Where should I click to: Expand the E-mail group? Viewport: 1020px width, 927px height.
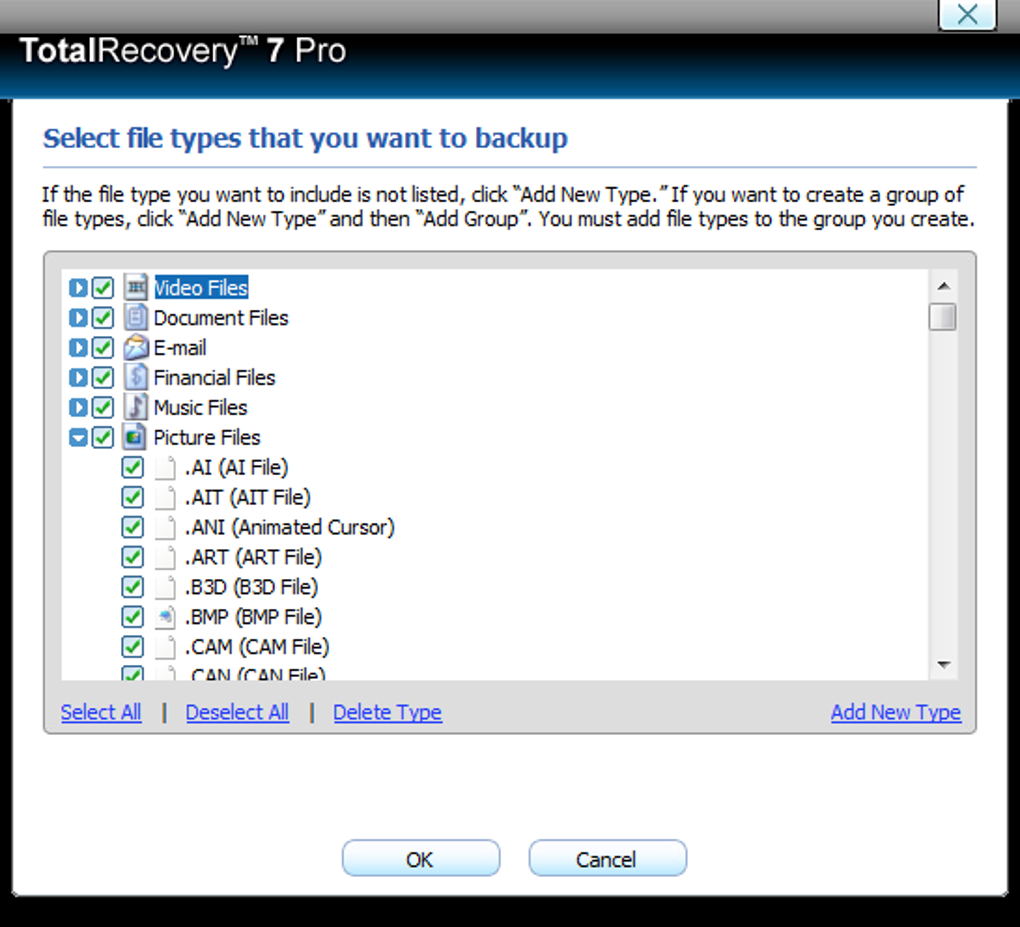(78, 347)
